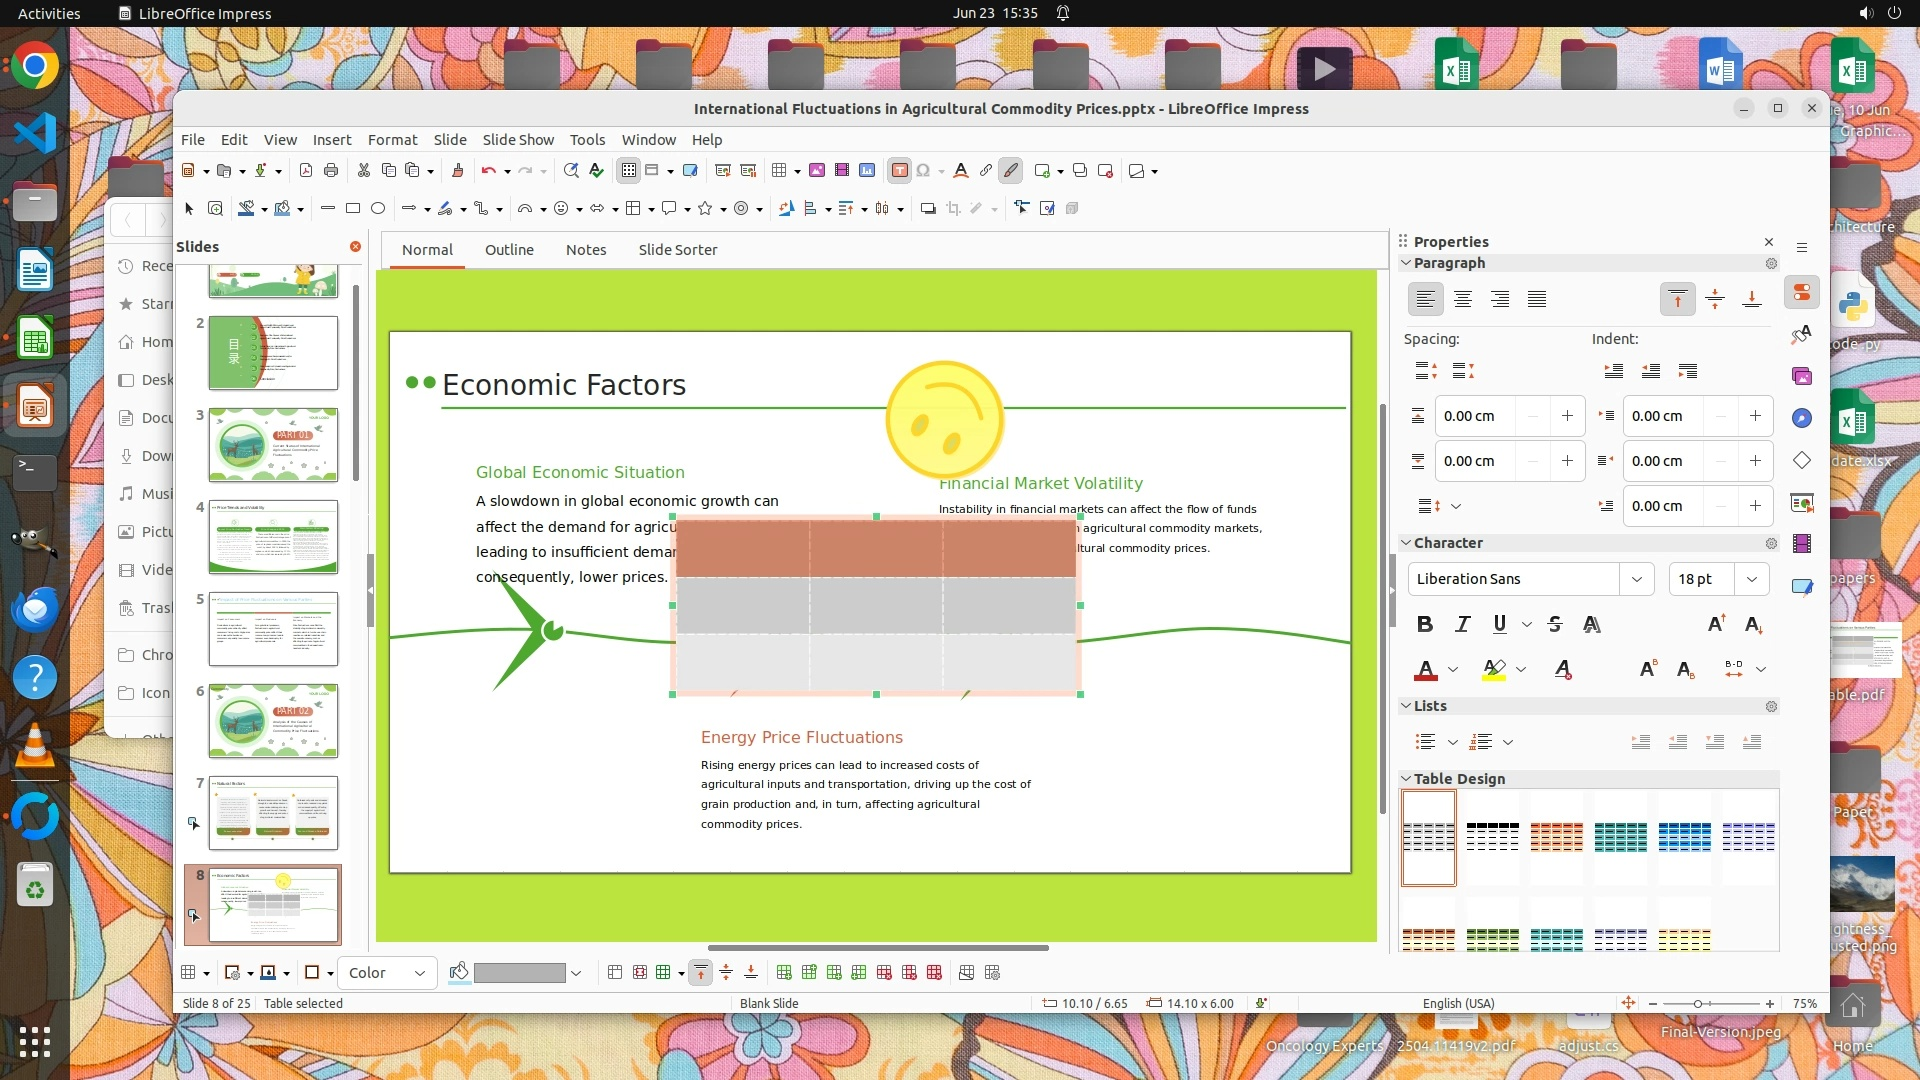Image resolution: width=1920 pixels, height=1080 pixels.
Task: Open the sidebar Gallery panel icon
Action: pos(1801,376)
